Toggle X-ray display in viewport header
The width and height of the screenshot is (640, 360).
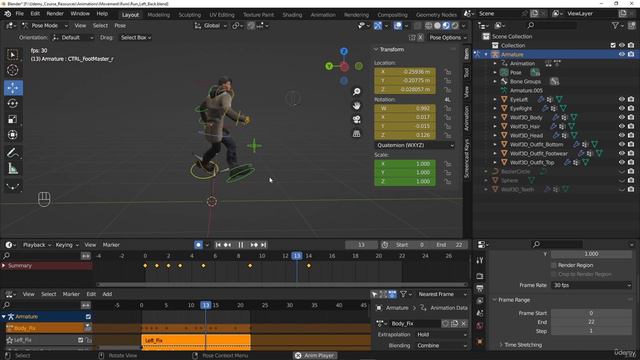click(417, 26)
